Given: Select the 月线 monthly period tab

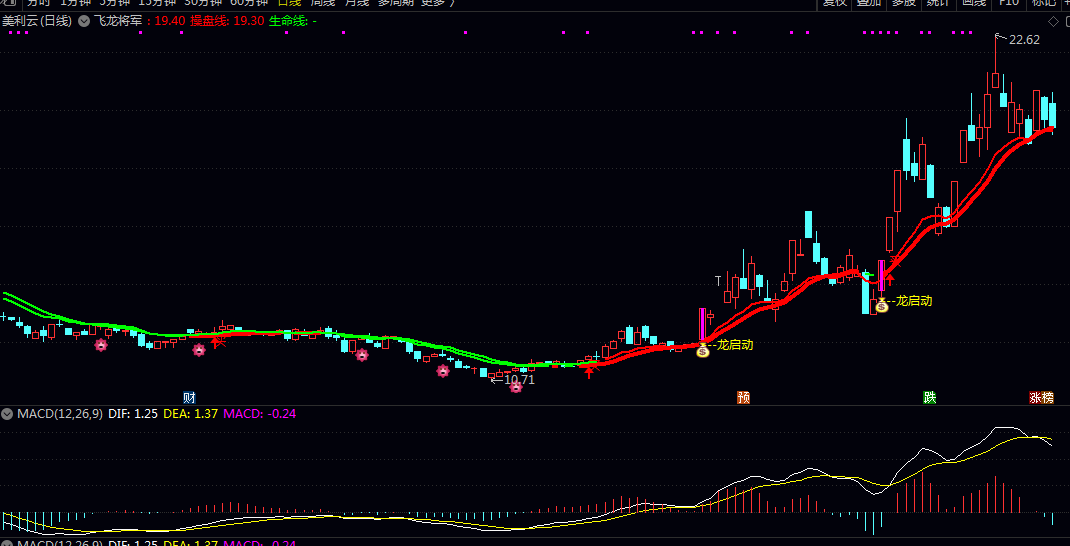Looking at the screenshot, I should click(x=357, y=3).
